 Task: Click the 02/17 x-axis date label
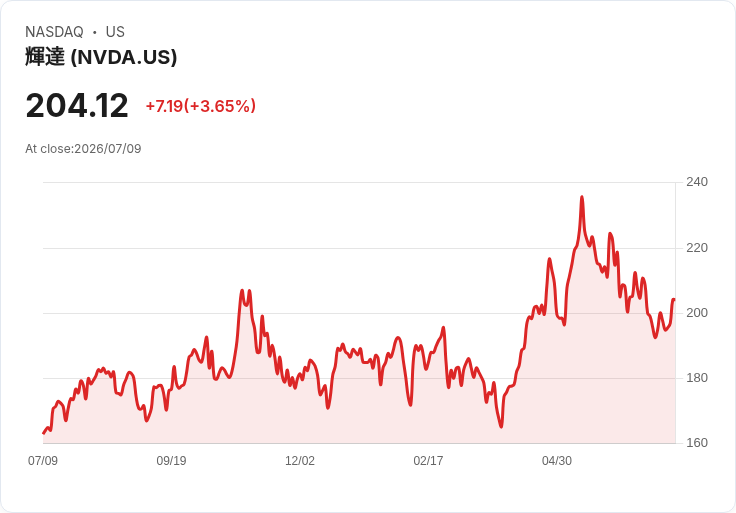[x=428, y=461]
